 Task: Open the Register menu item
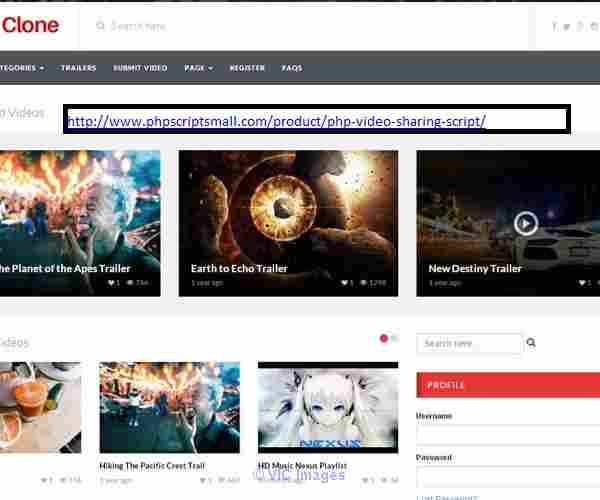pyautogui.click(x=247, y=68)
